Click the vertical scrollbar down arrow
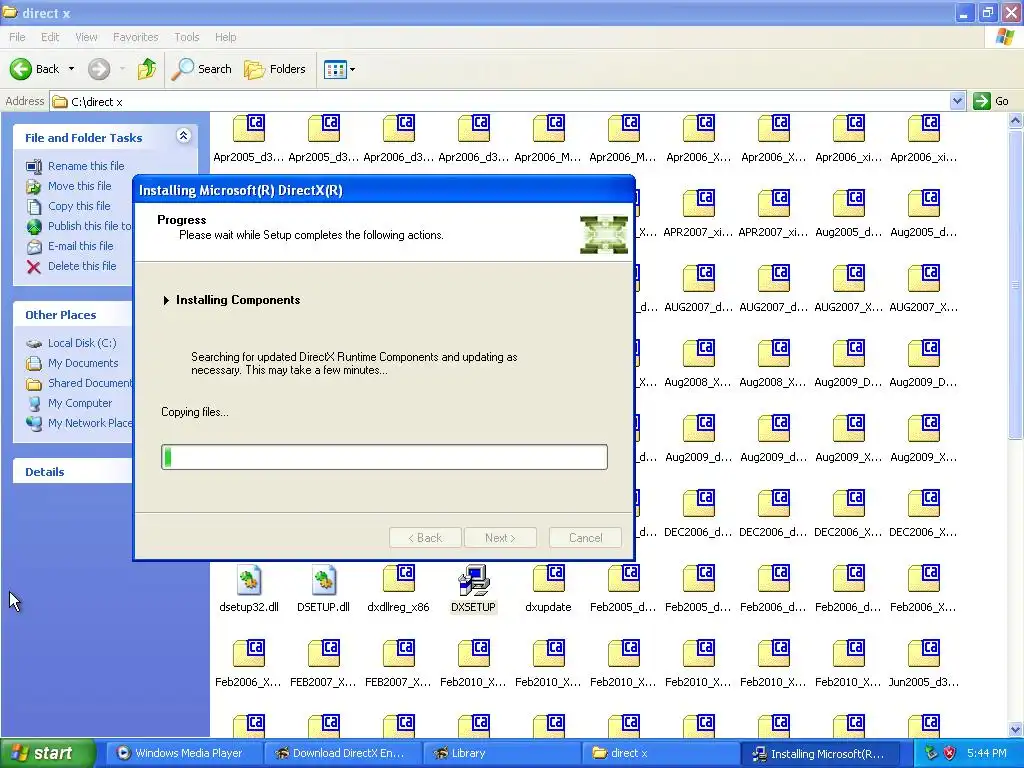The height and width of the screenshot is (768, 1024). point(1016,729)
